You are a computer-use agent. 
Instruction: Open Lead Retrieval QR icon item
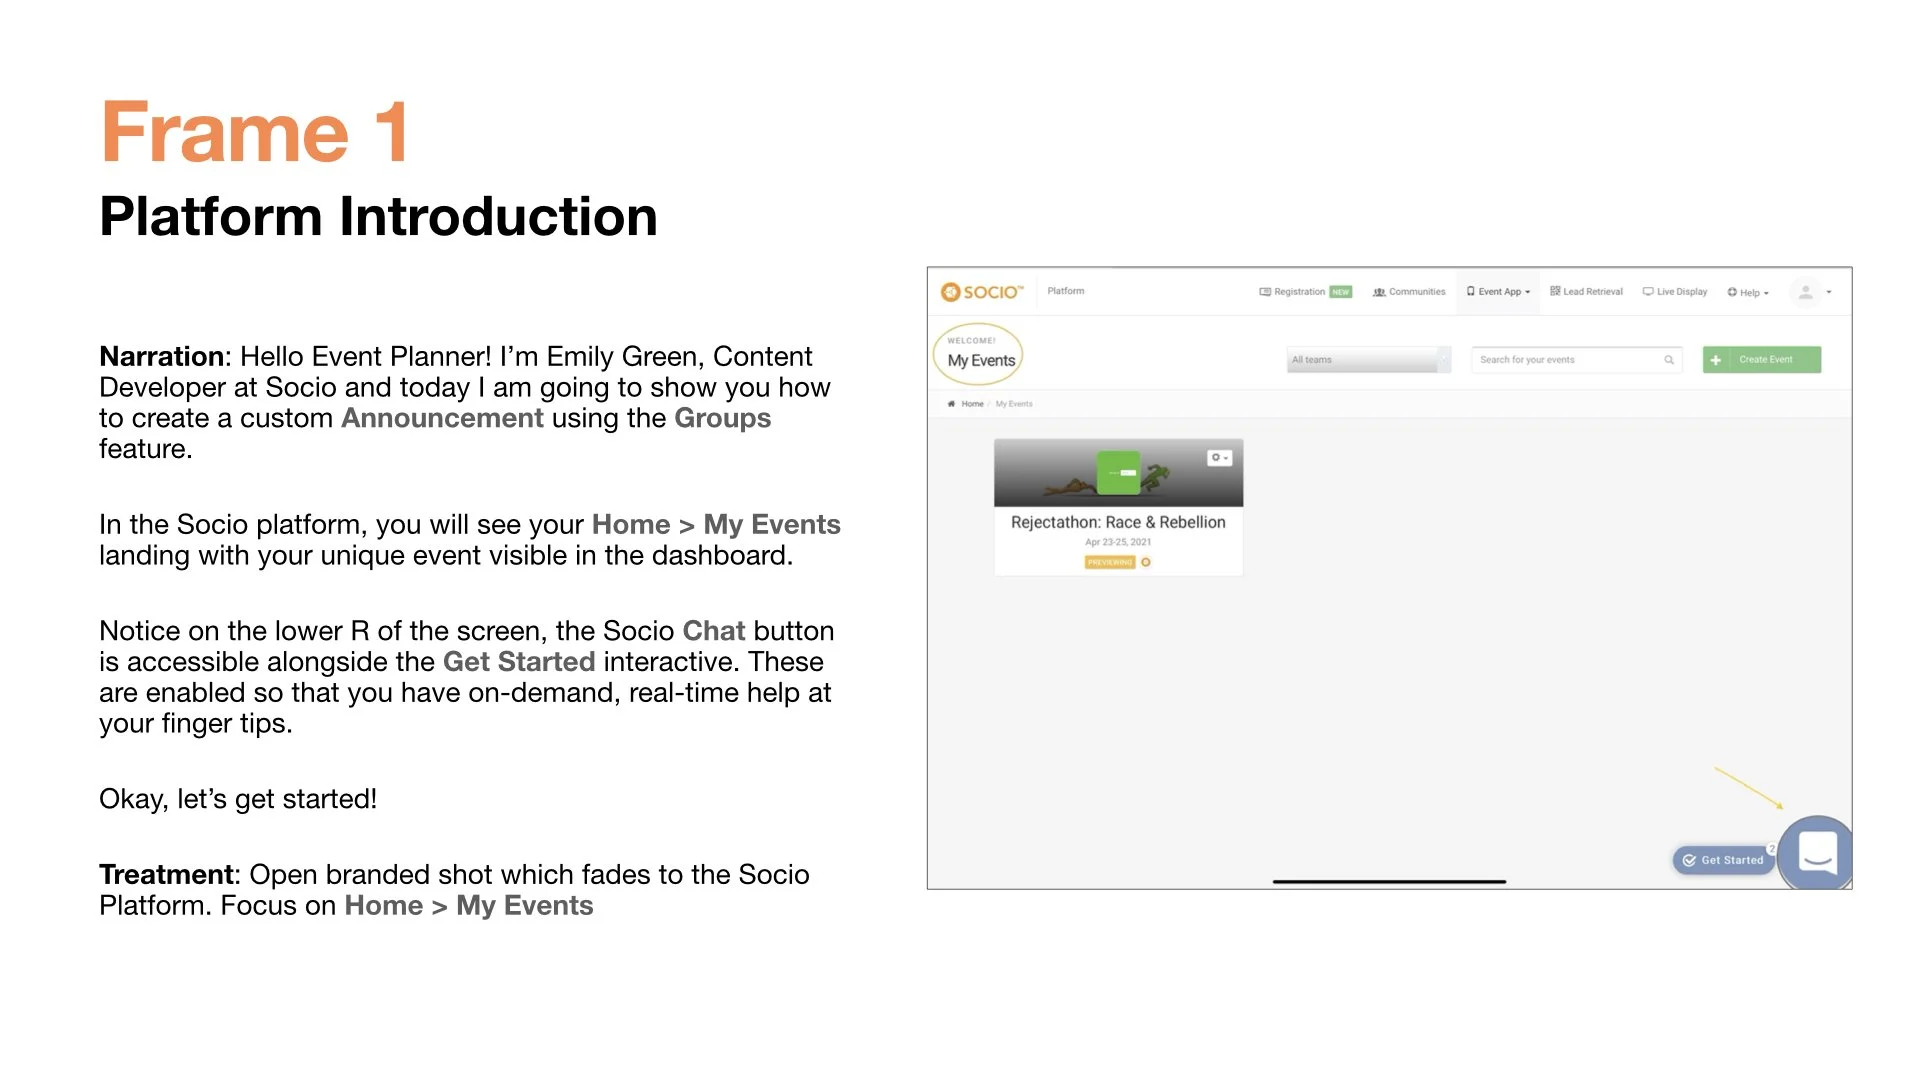1586,292
